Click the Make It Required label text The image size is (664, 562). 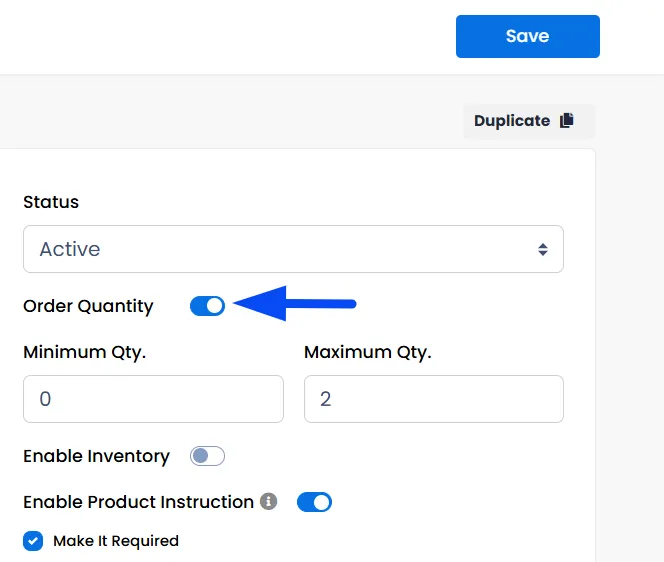tap(116, 541)
